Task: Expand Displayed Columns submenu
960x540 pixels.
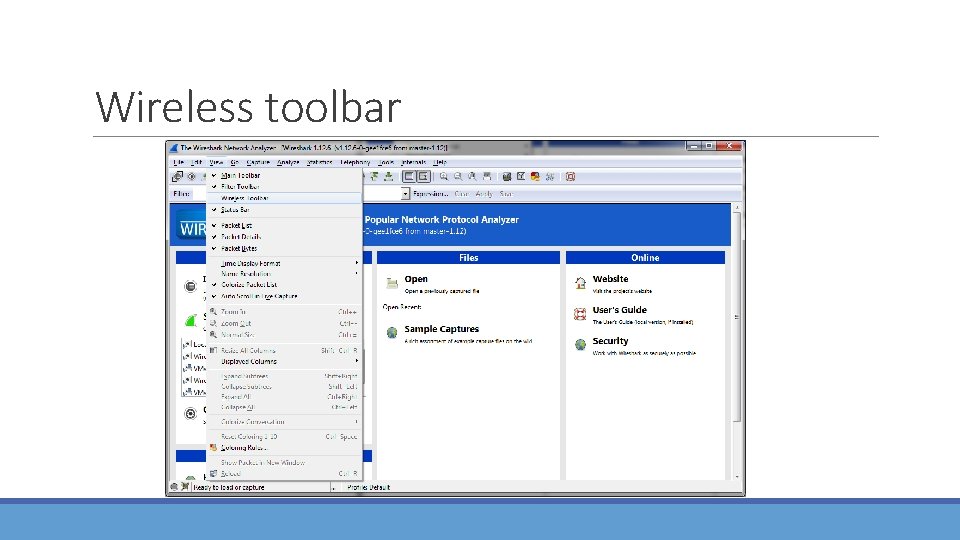Action: tap(284, 361)
